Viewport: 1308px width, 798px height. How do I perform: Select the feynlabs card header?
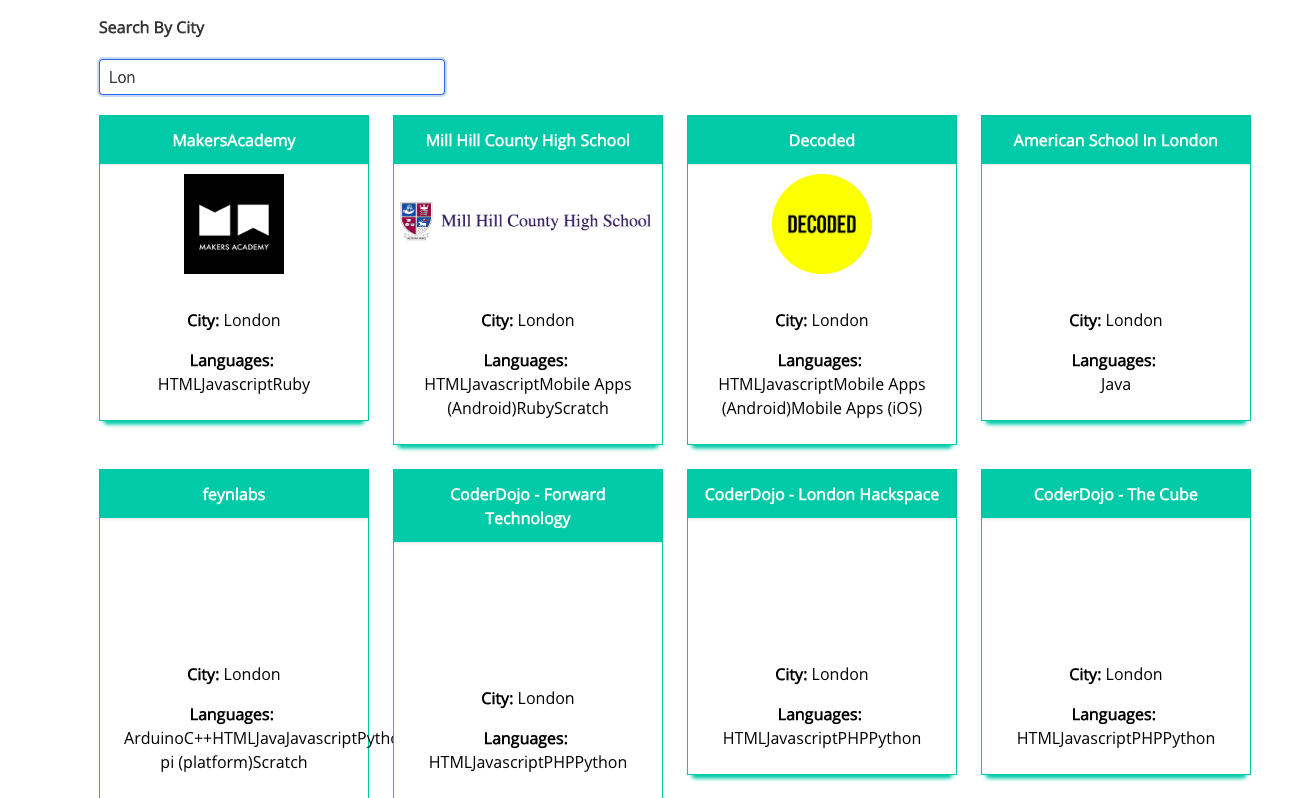234,494
